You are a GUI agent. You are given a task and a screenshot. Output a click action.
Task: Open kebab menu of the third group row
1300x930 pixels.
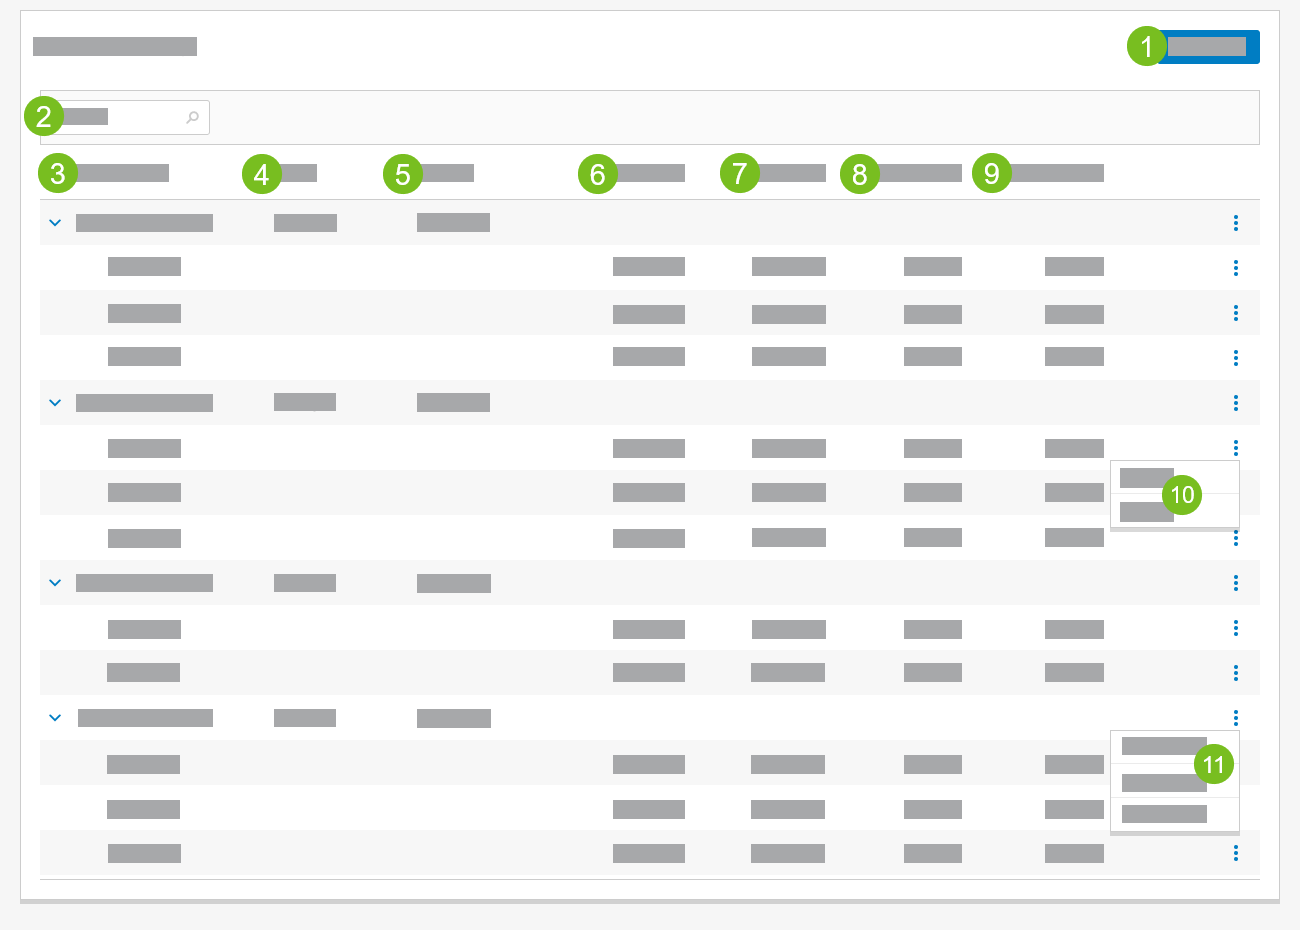tap(1236, 583)
